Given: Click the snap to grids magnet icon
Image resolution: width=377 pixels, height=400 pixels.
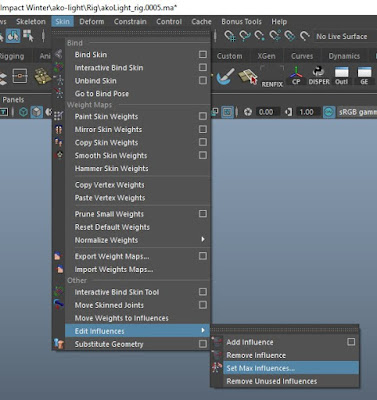Looking at the screenshot, I should (230, 36).
